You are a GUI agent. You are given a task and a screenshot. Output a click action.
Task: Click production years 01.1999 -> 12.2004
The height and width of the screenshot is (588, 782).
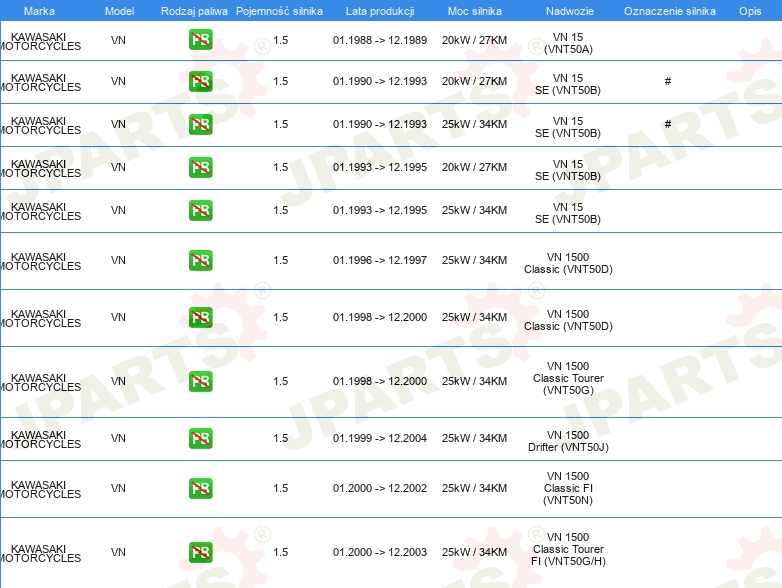point(380,438)
